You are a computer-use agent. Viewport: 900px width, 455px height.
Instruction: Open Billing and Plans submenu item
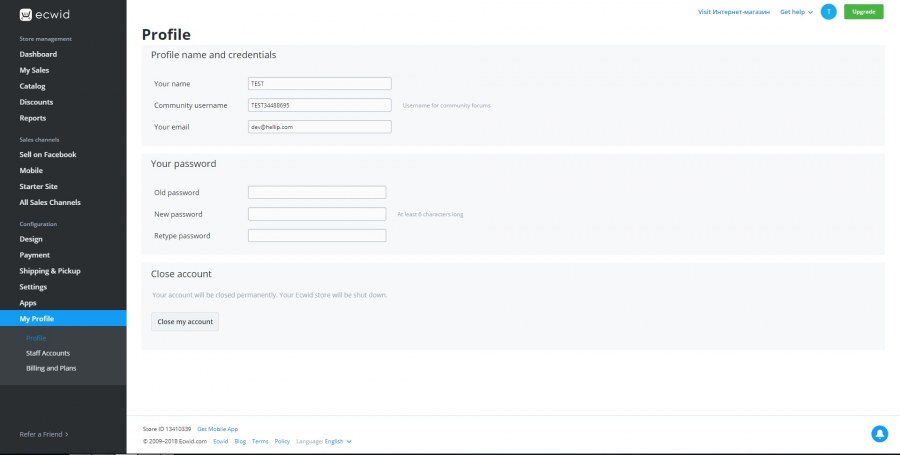[x=51, y=368]
